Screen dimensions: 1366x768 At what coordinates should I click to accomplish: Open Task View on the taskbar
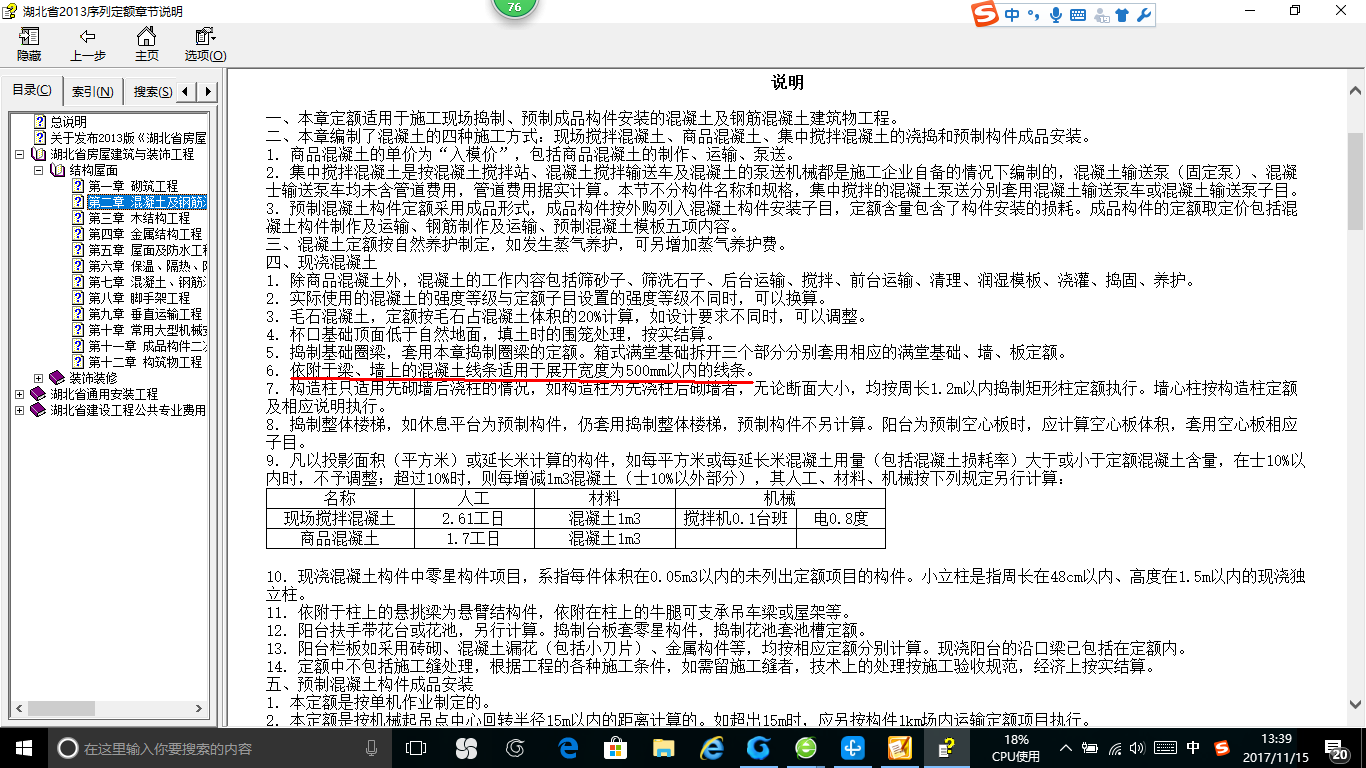tap(417, 748)
